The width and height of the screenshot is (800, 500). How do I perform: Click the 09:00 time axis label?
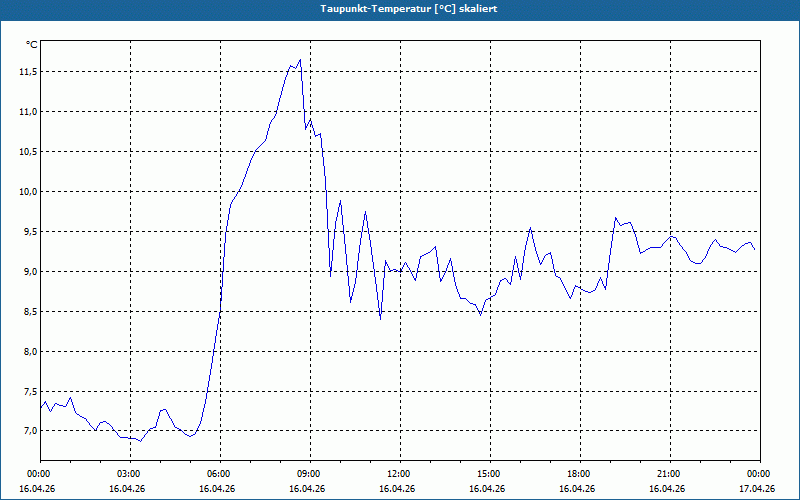coord(308,474)
